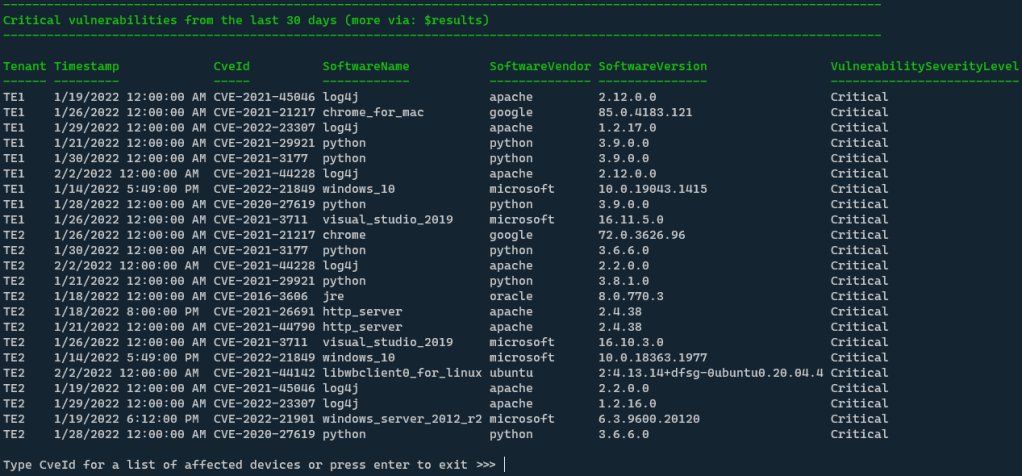Click the CveId column header
1022x476 pixels.
231,66
